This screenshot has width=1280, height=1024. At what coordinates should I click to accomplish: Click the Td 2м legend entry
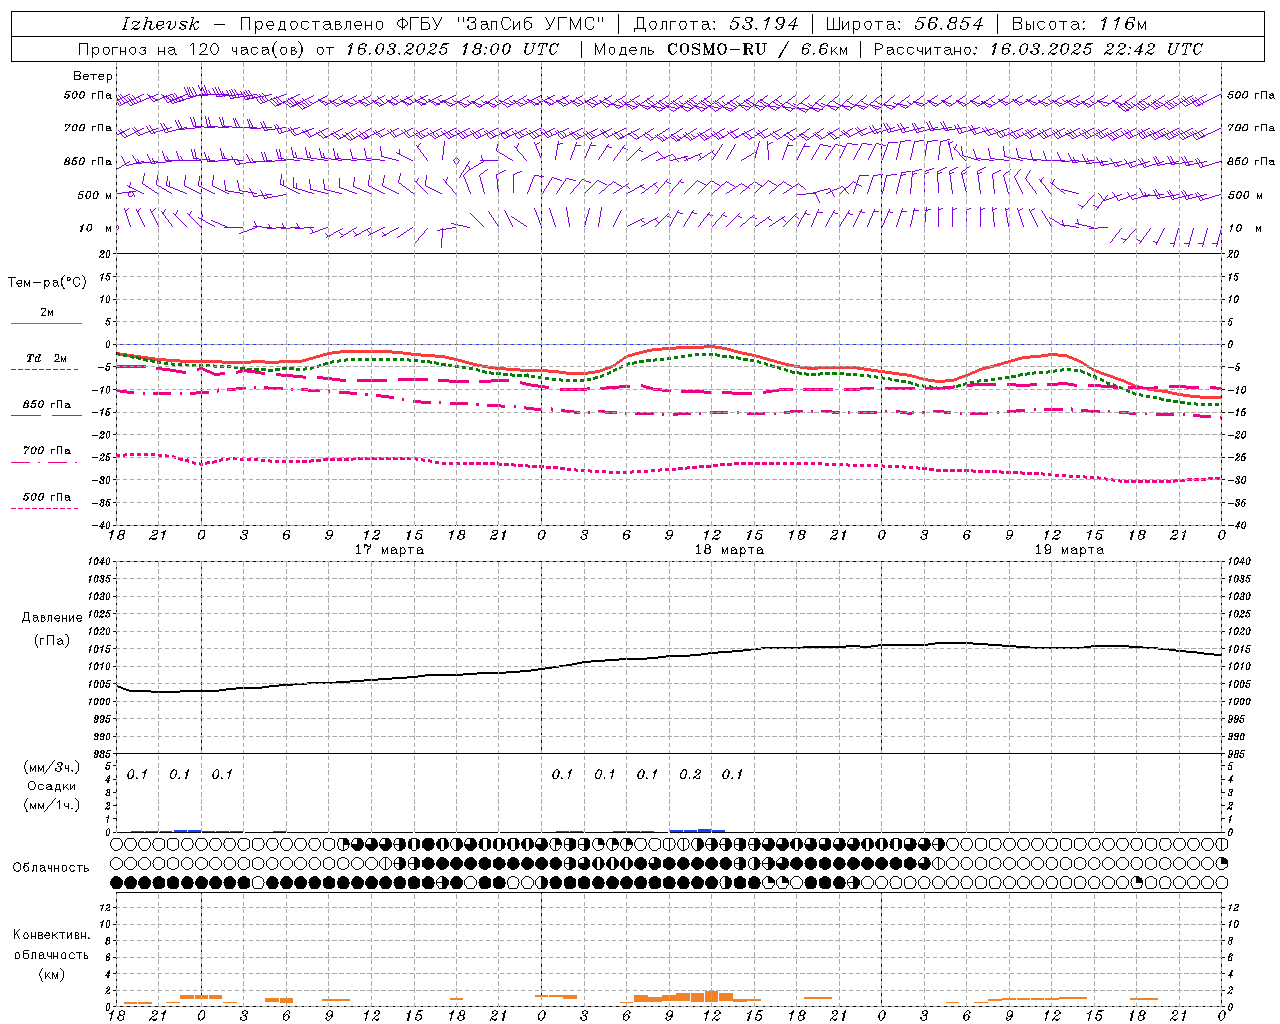pyautogui.click(x=46, y=357)
